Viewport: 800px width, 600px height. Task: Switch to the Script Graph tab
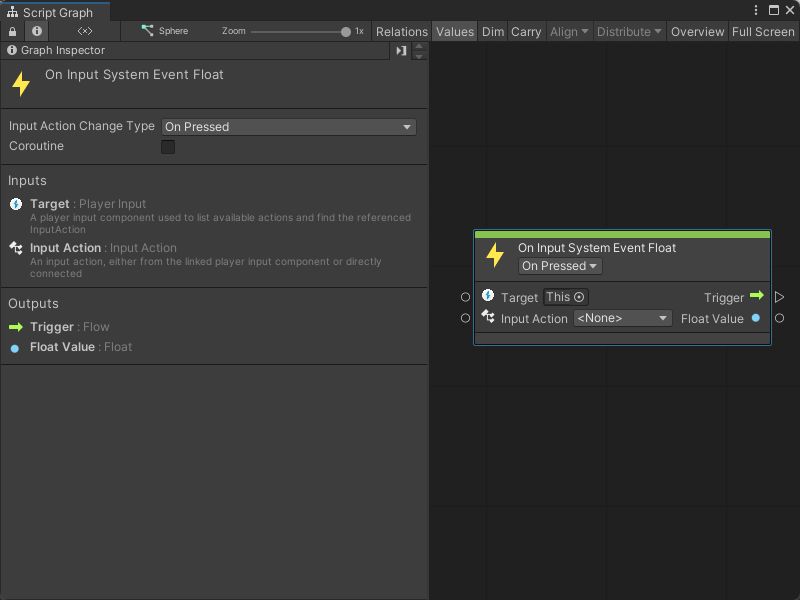[x=55, y=13]
